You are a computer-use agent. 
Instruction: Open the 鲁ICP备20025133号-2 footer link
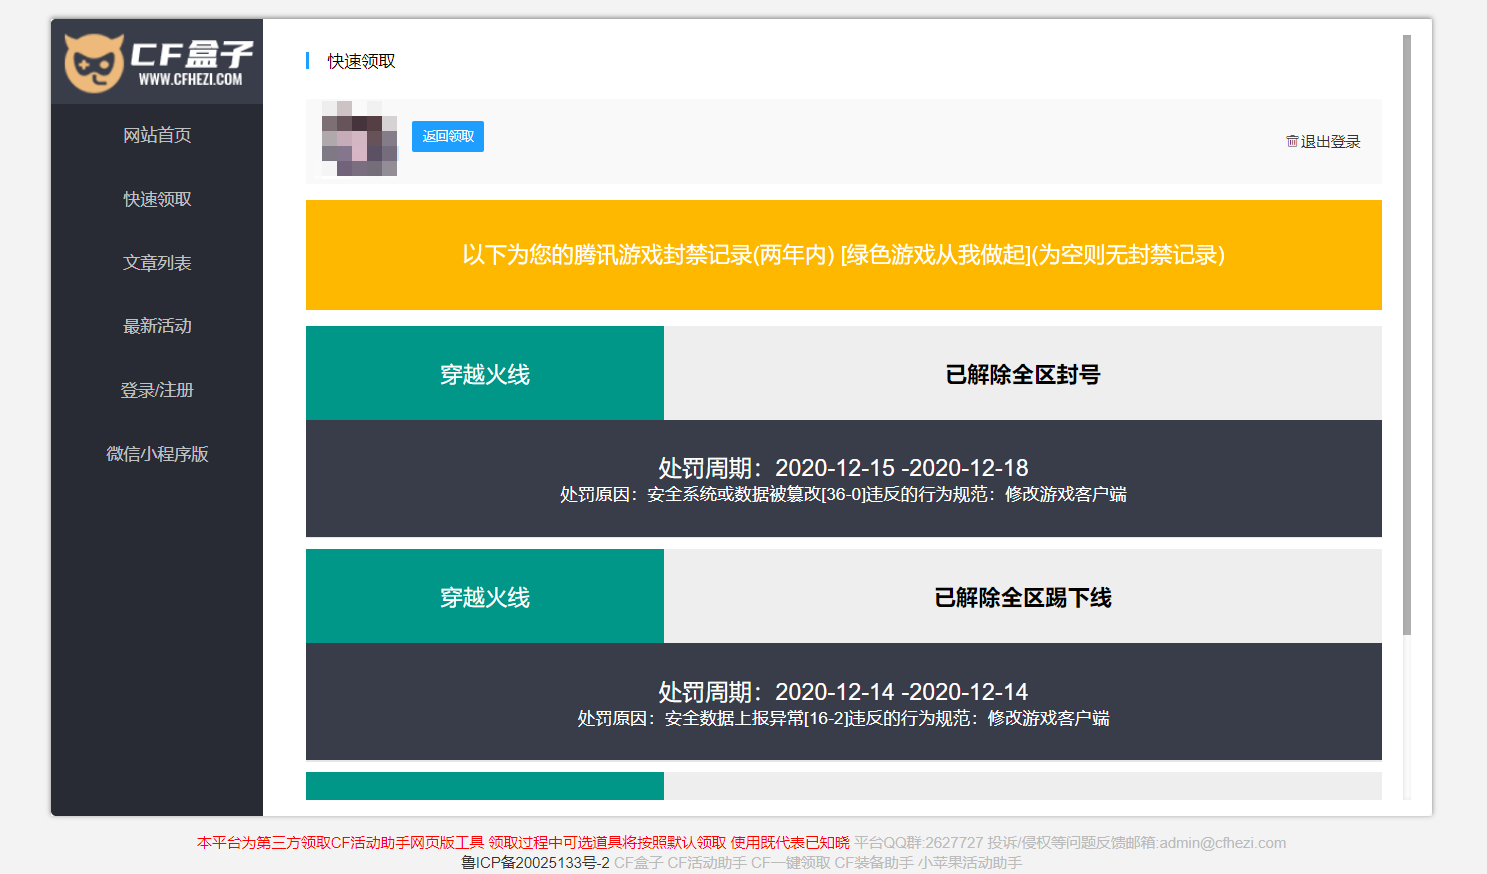click(535, 862)
